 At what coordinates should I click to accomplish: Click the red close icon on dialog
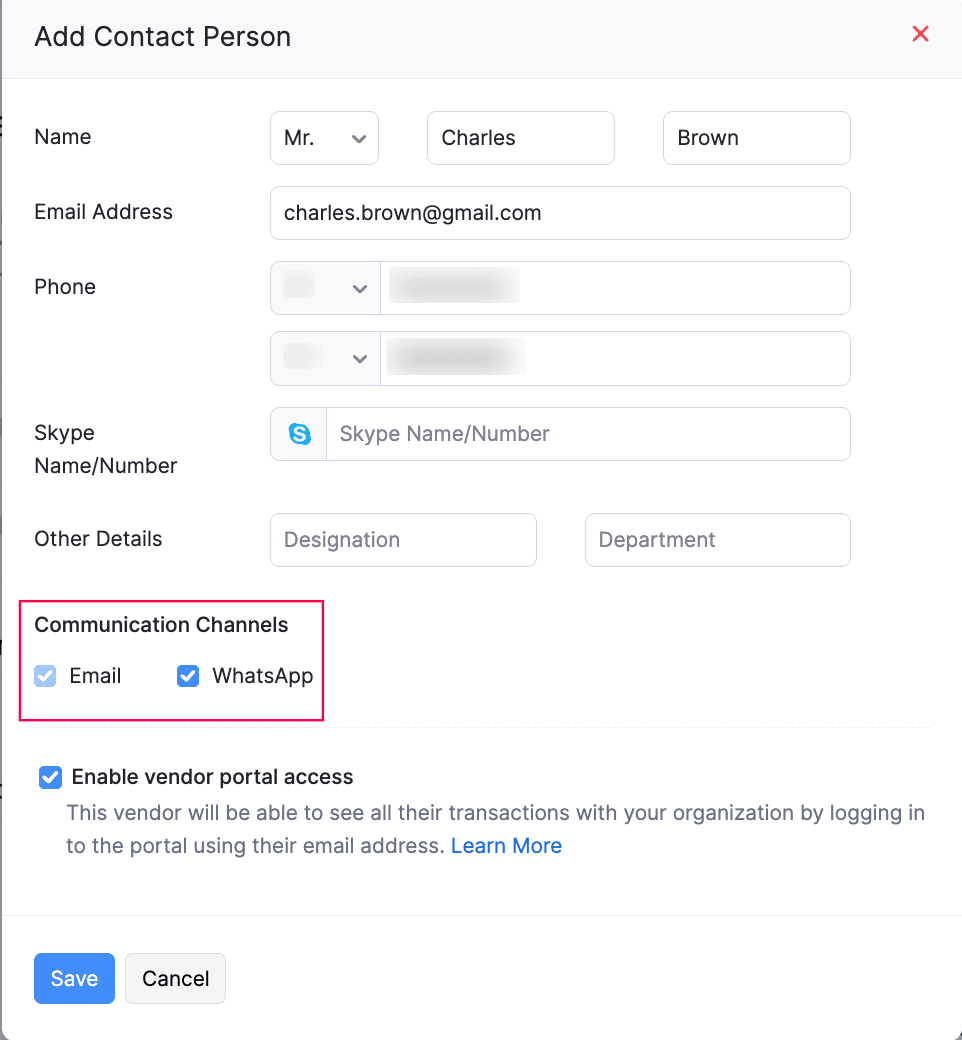(920, 33)
